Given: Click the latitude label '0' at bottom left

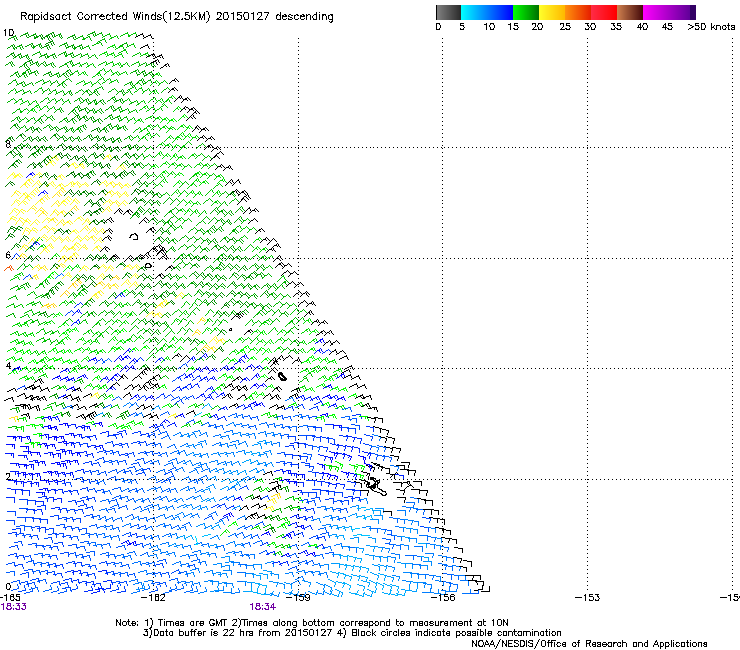Looking at the screenshot, I should pyautogui.click(x=8, y=587).
